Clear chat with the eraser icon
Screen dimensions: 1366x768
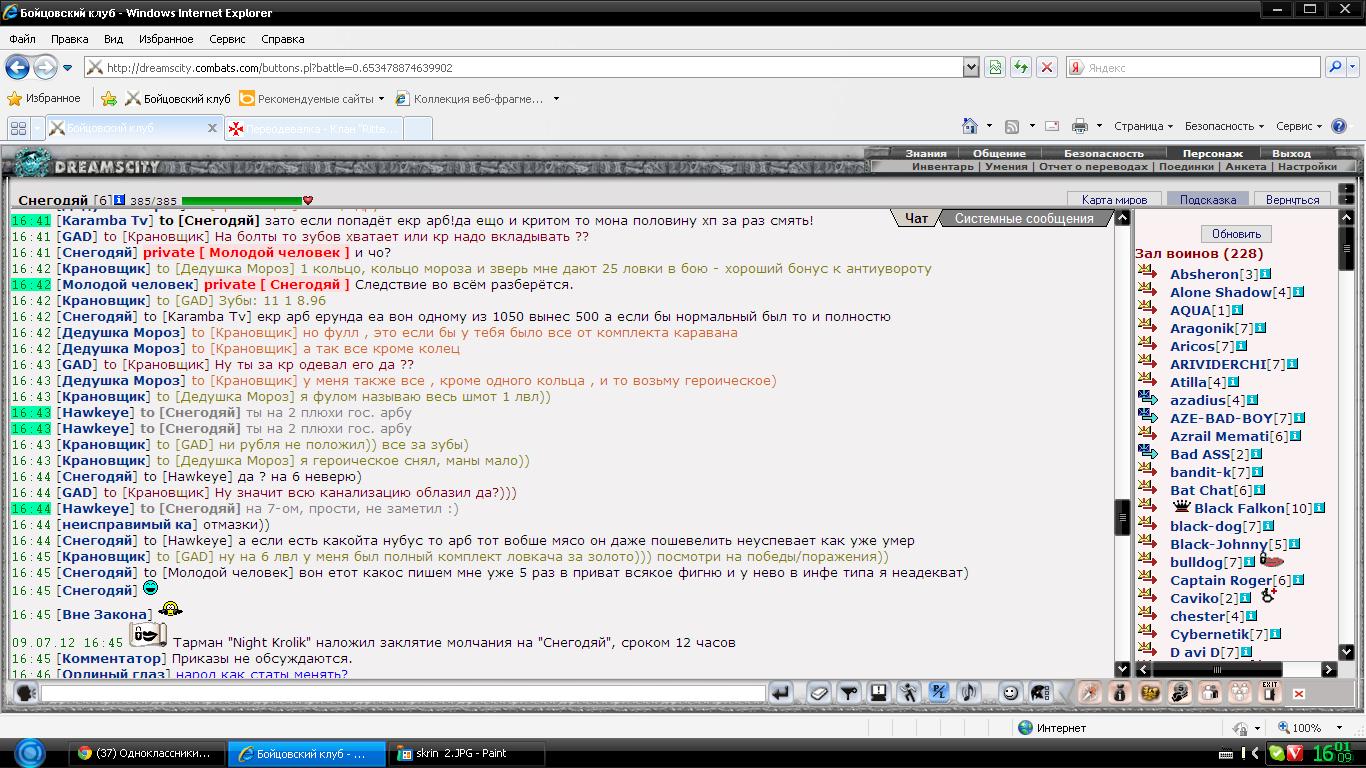819,692
